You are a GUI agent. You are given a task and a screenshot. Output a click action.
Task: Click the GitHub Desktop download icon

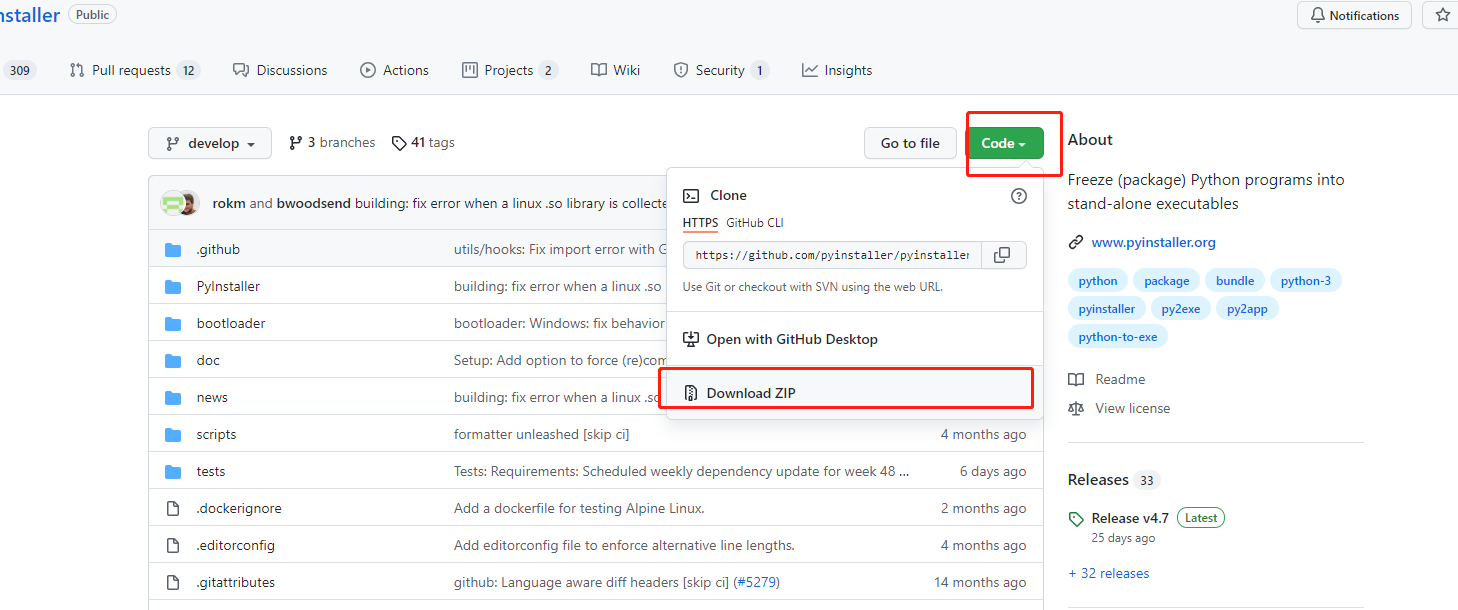(691, 339)
